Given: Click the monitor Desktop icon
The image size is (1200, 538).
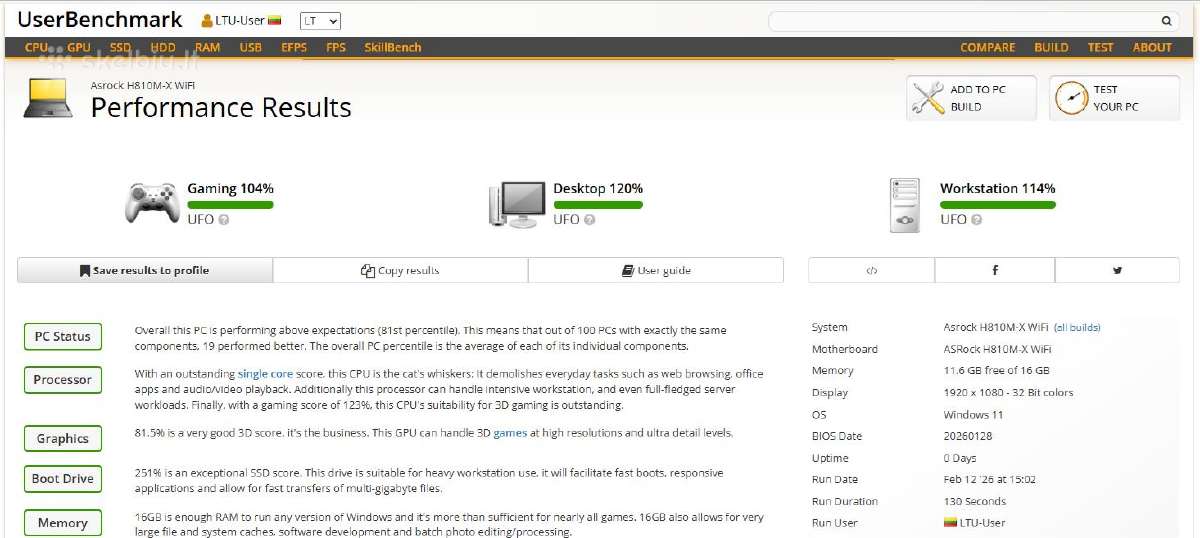Looking at the screenshot, I should pos(516,203).
